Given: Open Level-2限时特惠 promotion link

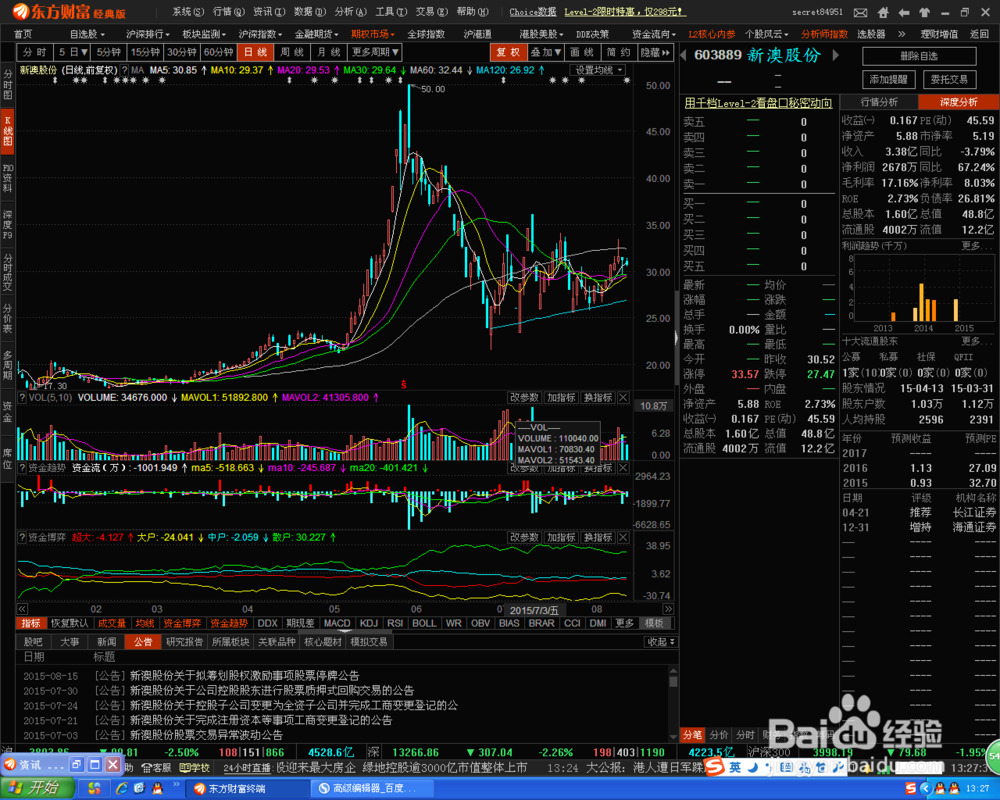Looking at the screenshot, I should (626, 12).
